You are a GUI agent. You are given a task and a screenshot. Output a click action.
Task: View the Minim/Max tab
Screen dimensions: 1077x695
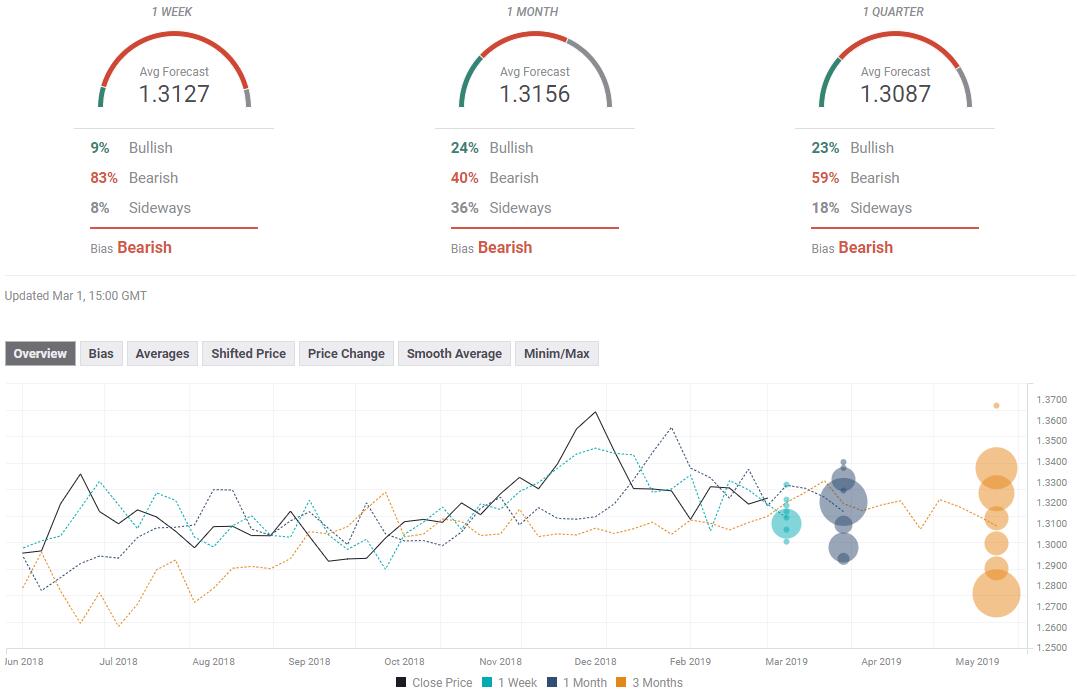(x=556, y=354)
